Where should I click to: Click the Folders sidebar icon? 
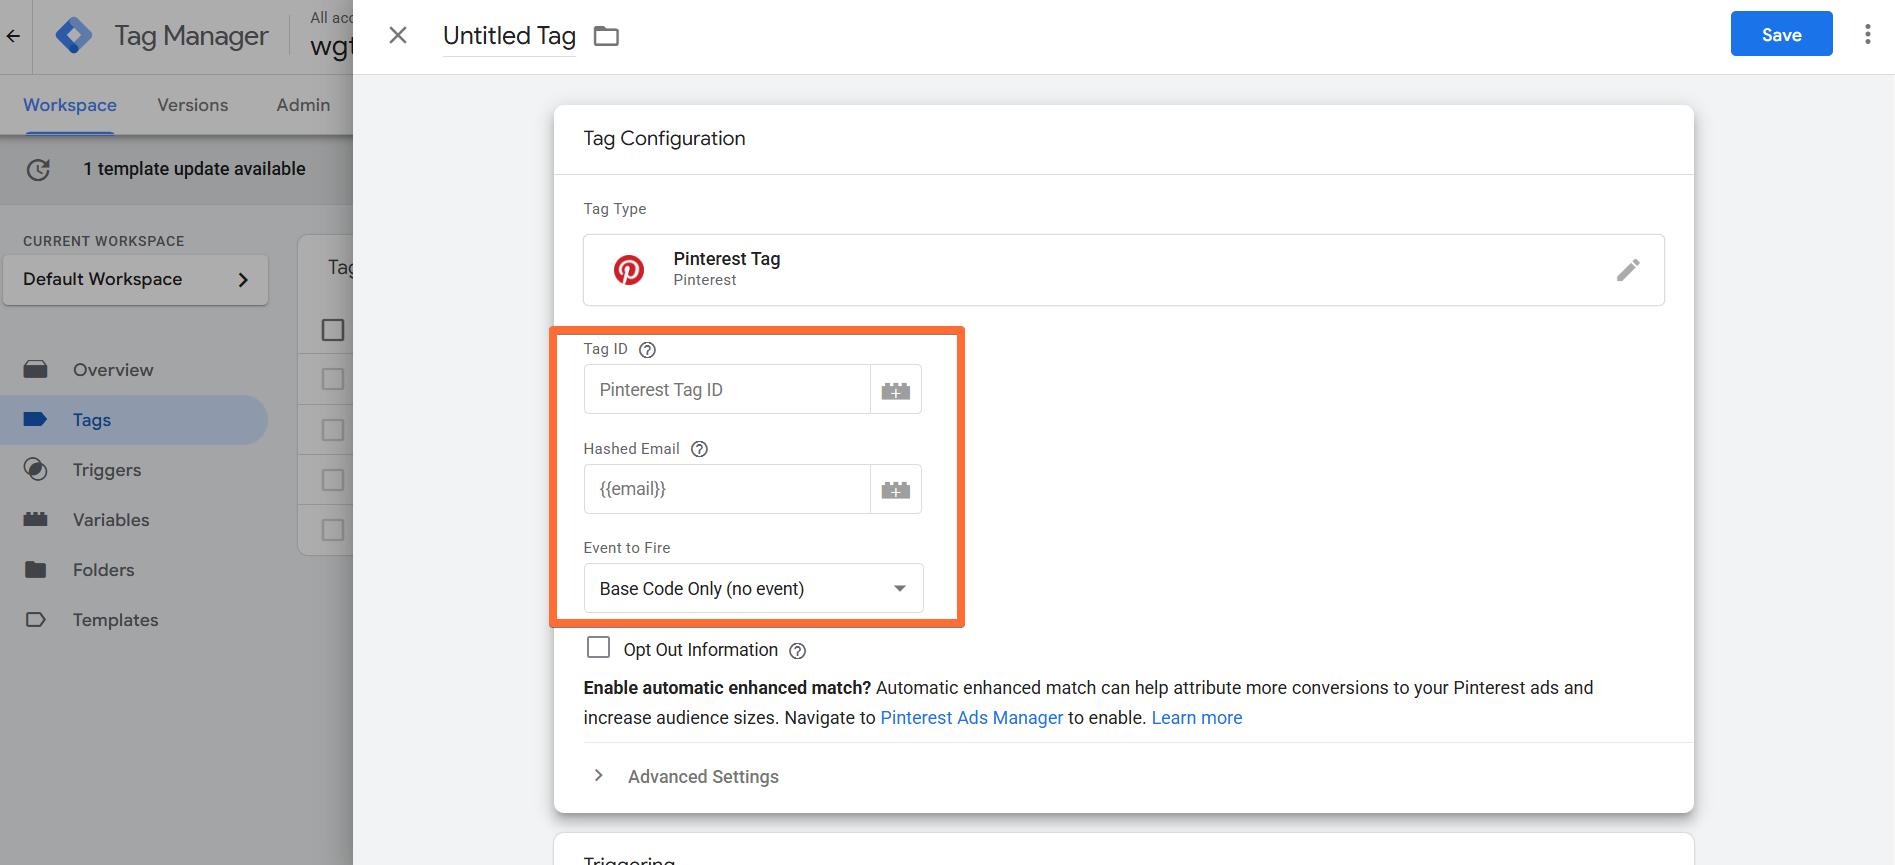tap(36, 570)
